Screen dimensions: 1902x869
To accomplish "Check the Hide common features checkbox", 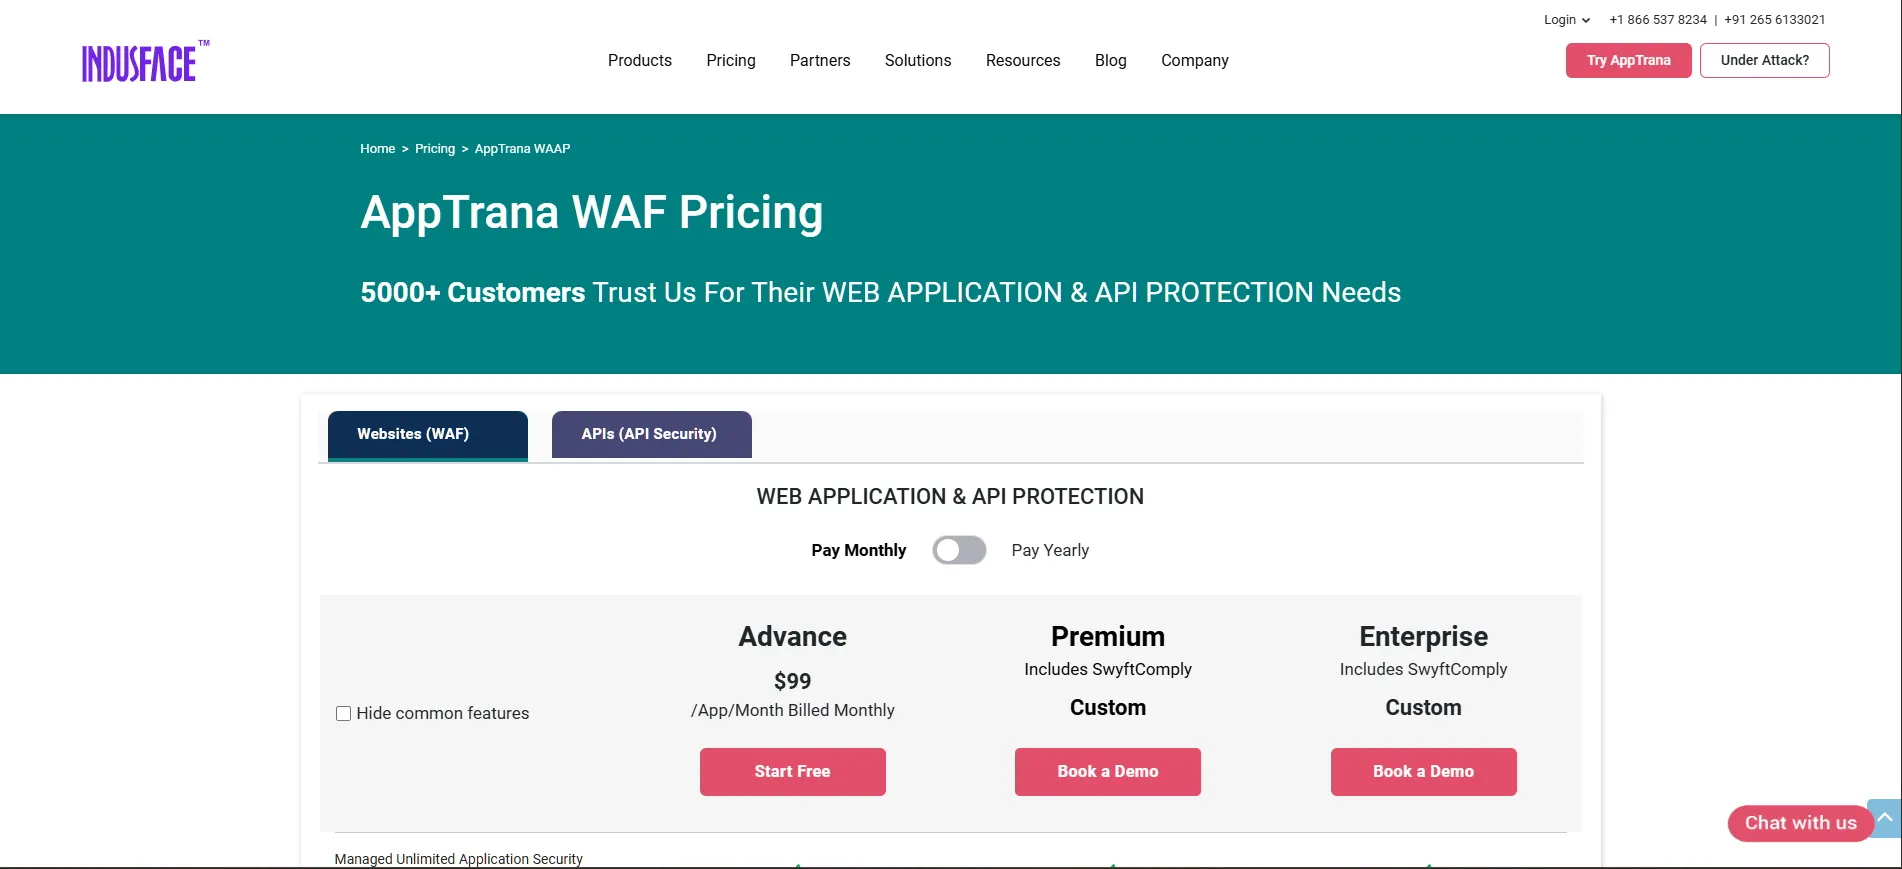I will click(343, 714).
